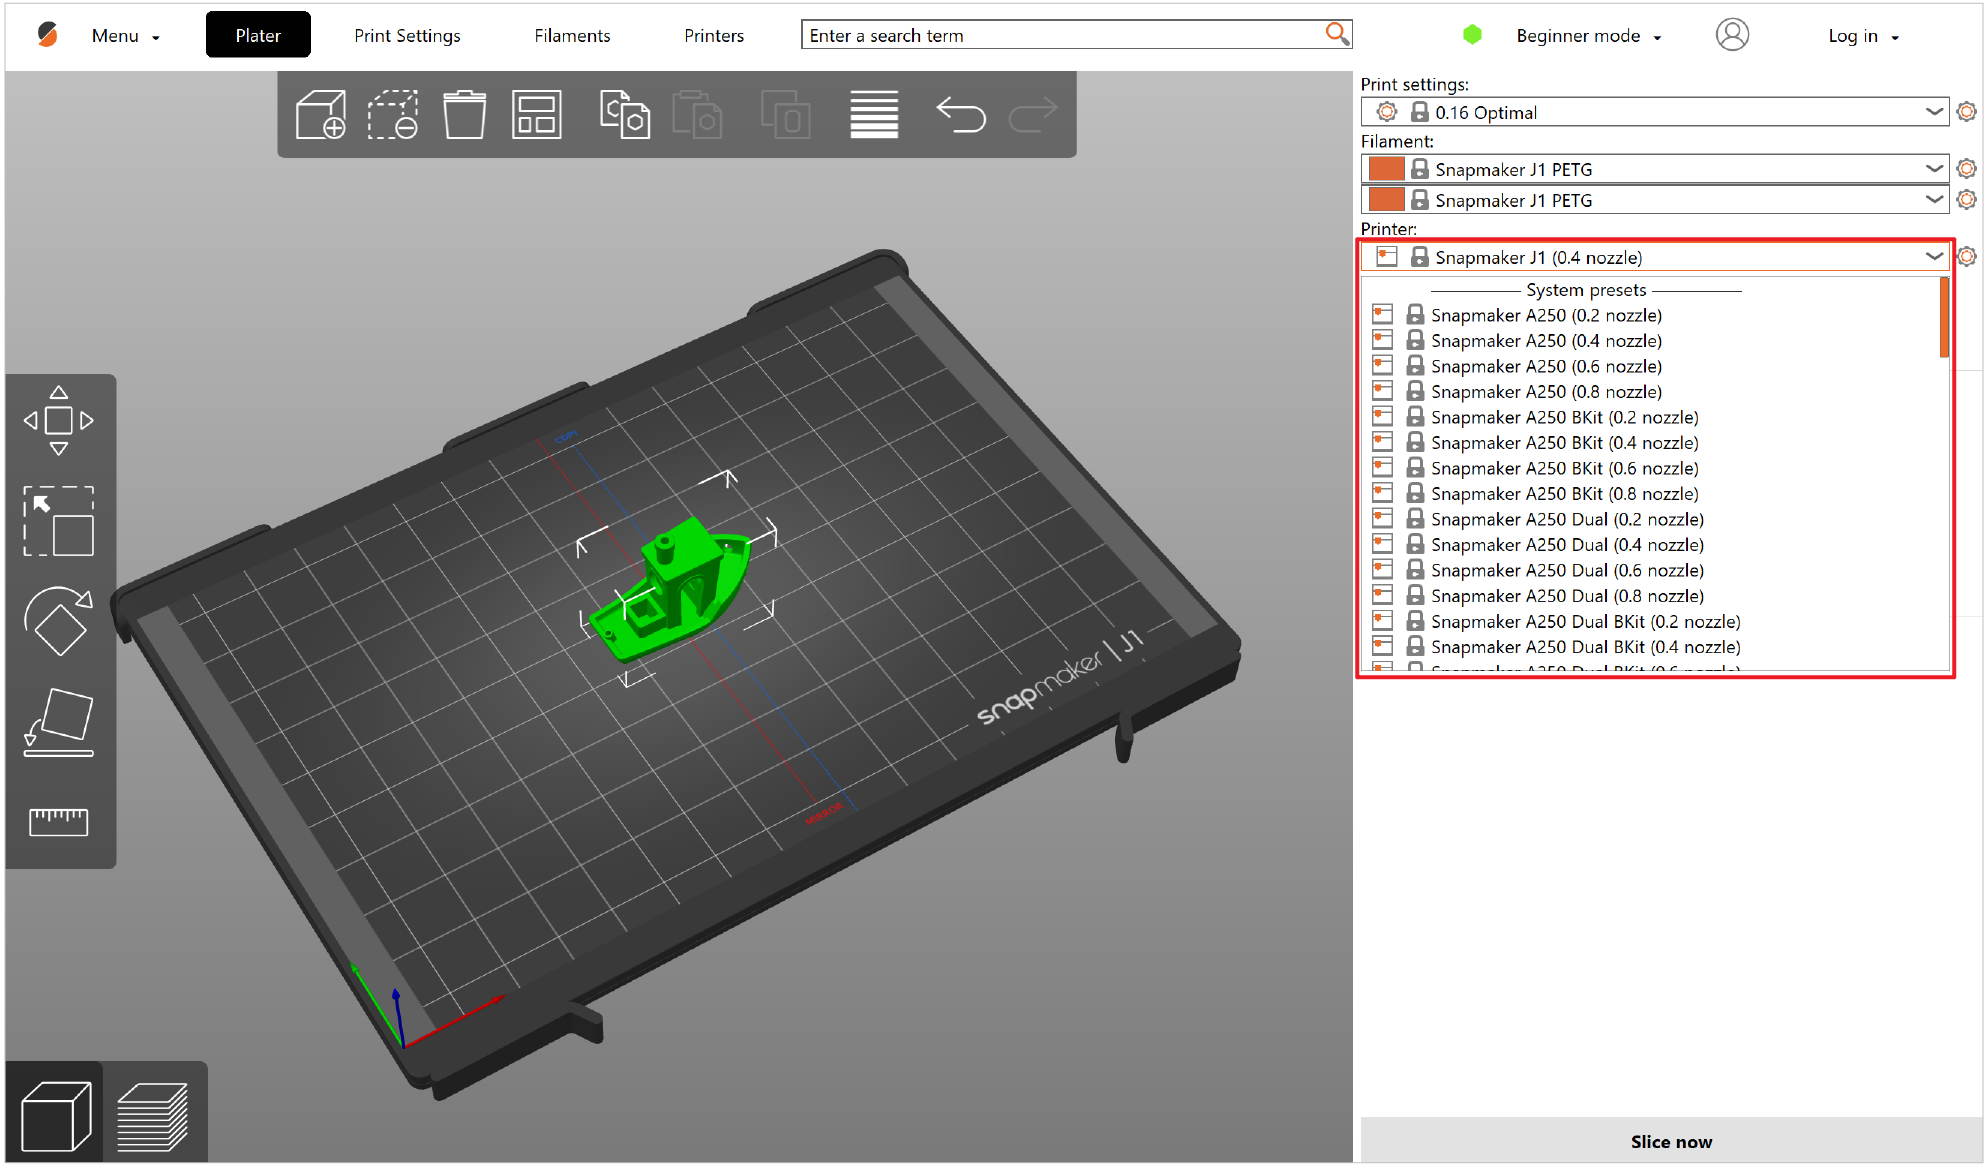1988x1167 pixels.
Task: Click the Add instance icon
Action: coord(785,114)
